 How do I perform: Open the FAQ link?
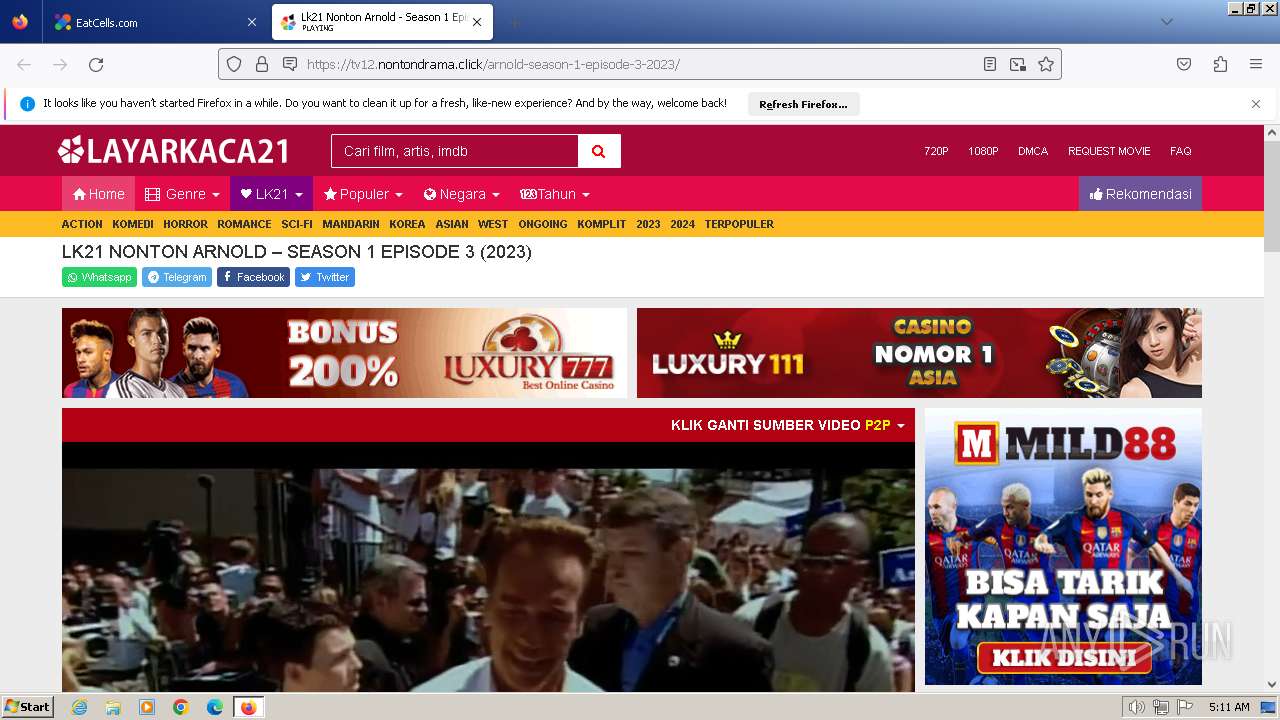(x=1181, y=151)
